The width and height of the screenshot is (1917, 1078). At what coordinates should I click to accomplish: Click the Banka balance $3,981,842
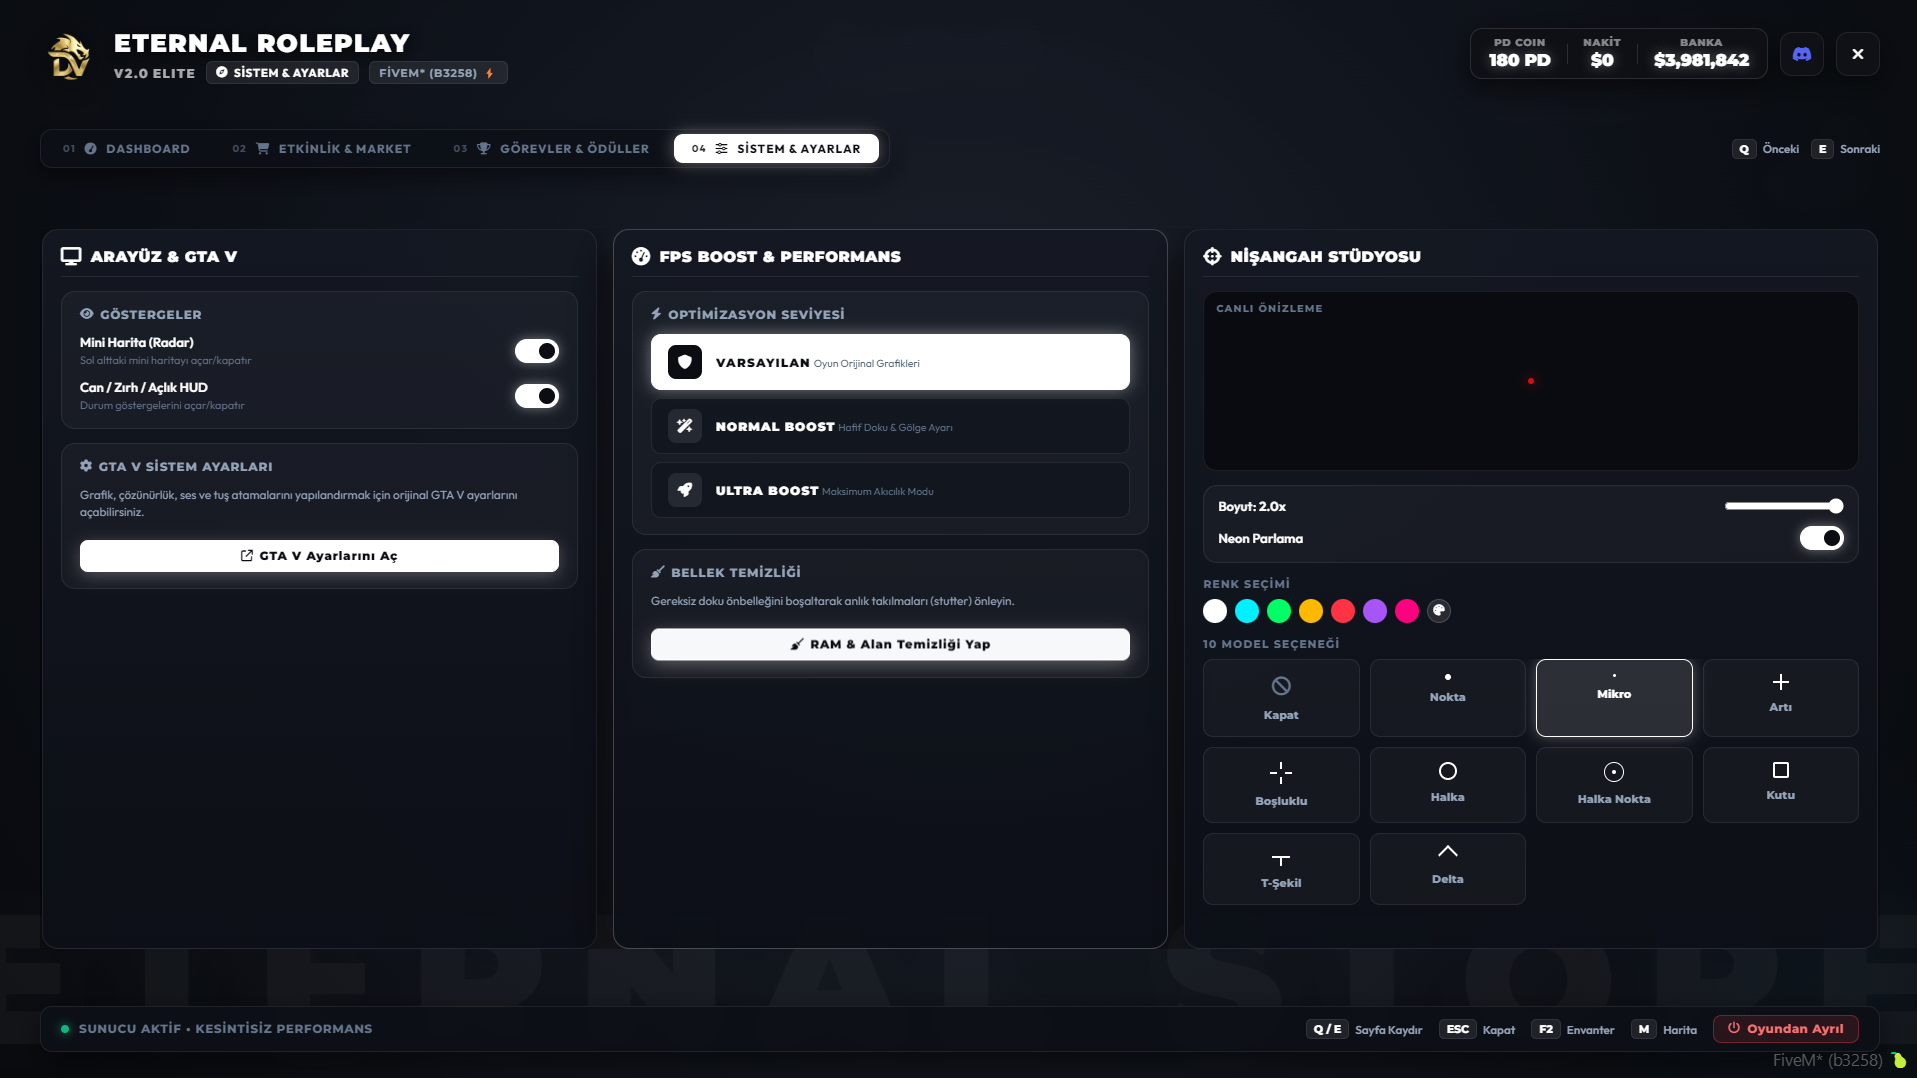click(1701, 60)
